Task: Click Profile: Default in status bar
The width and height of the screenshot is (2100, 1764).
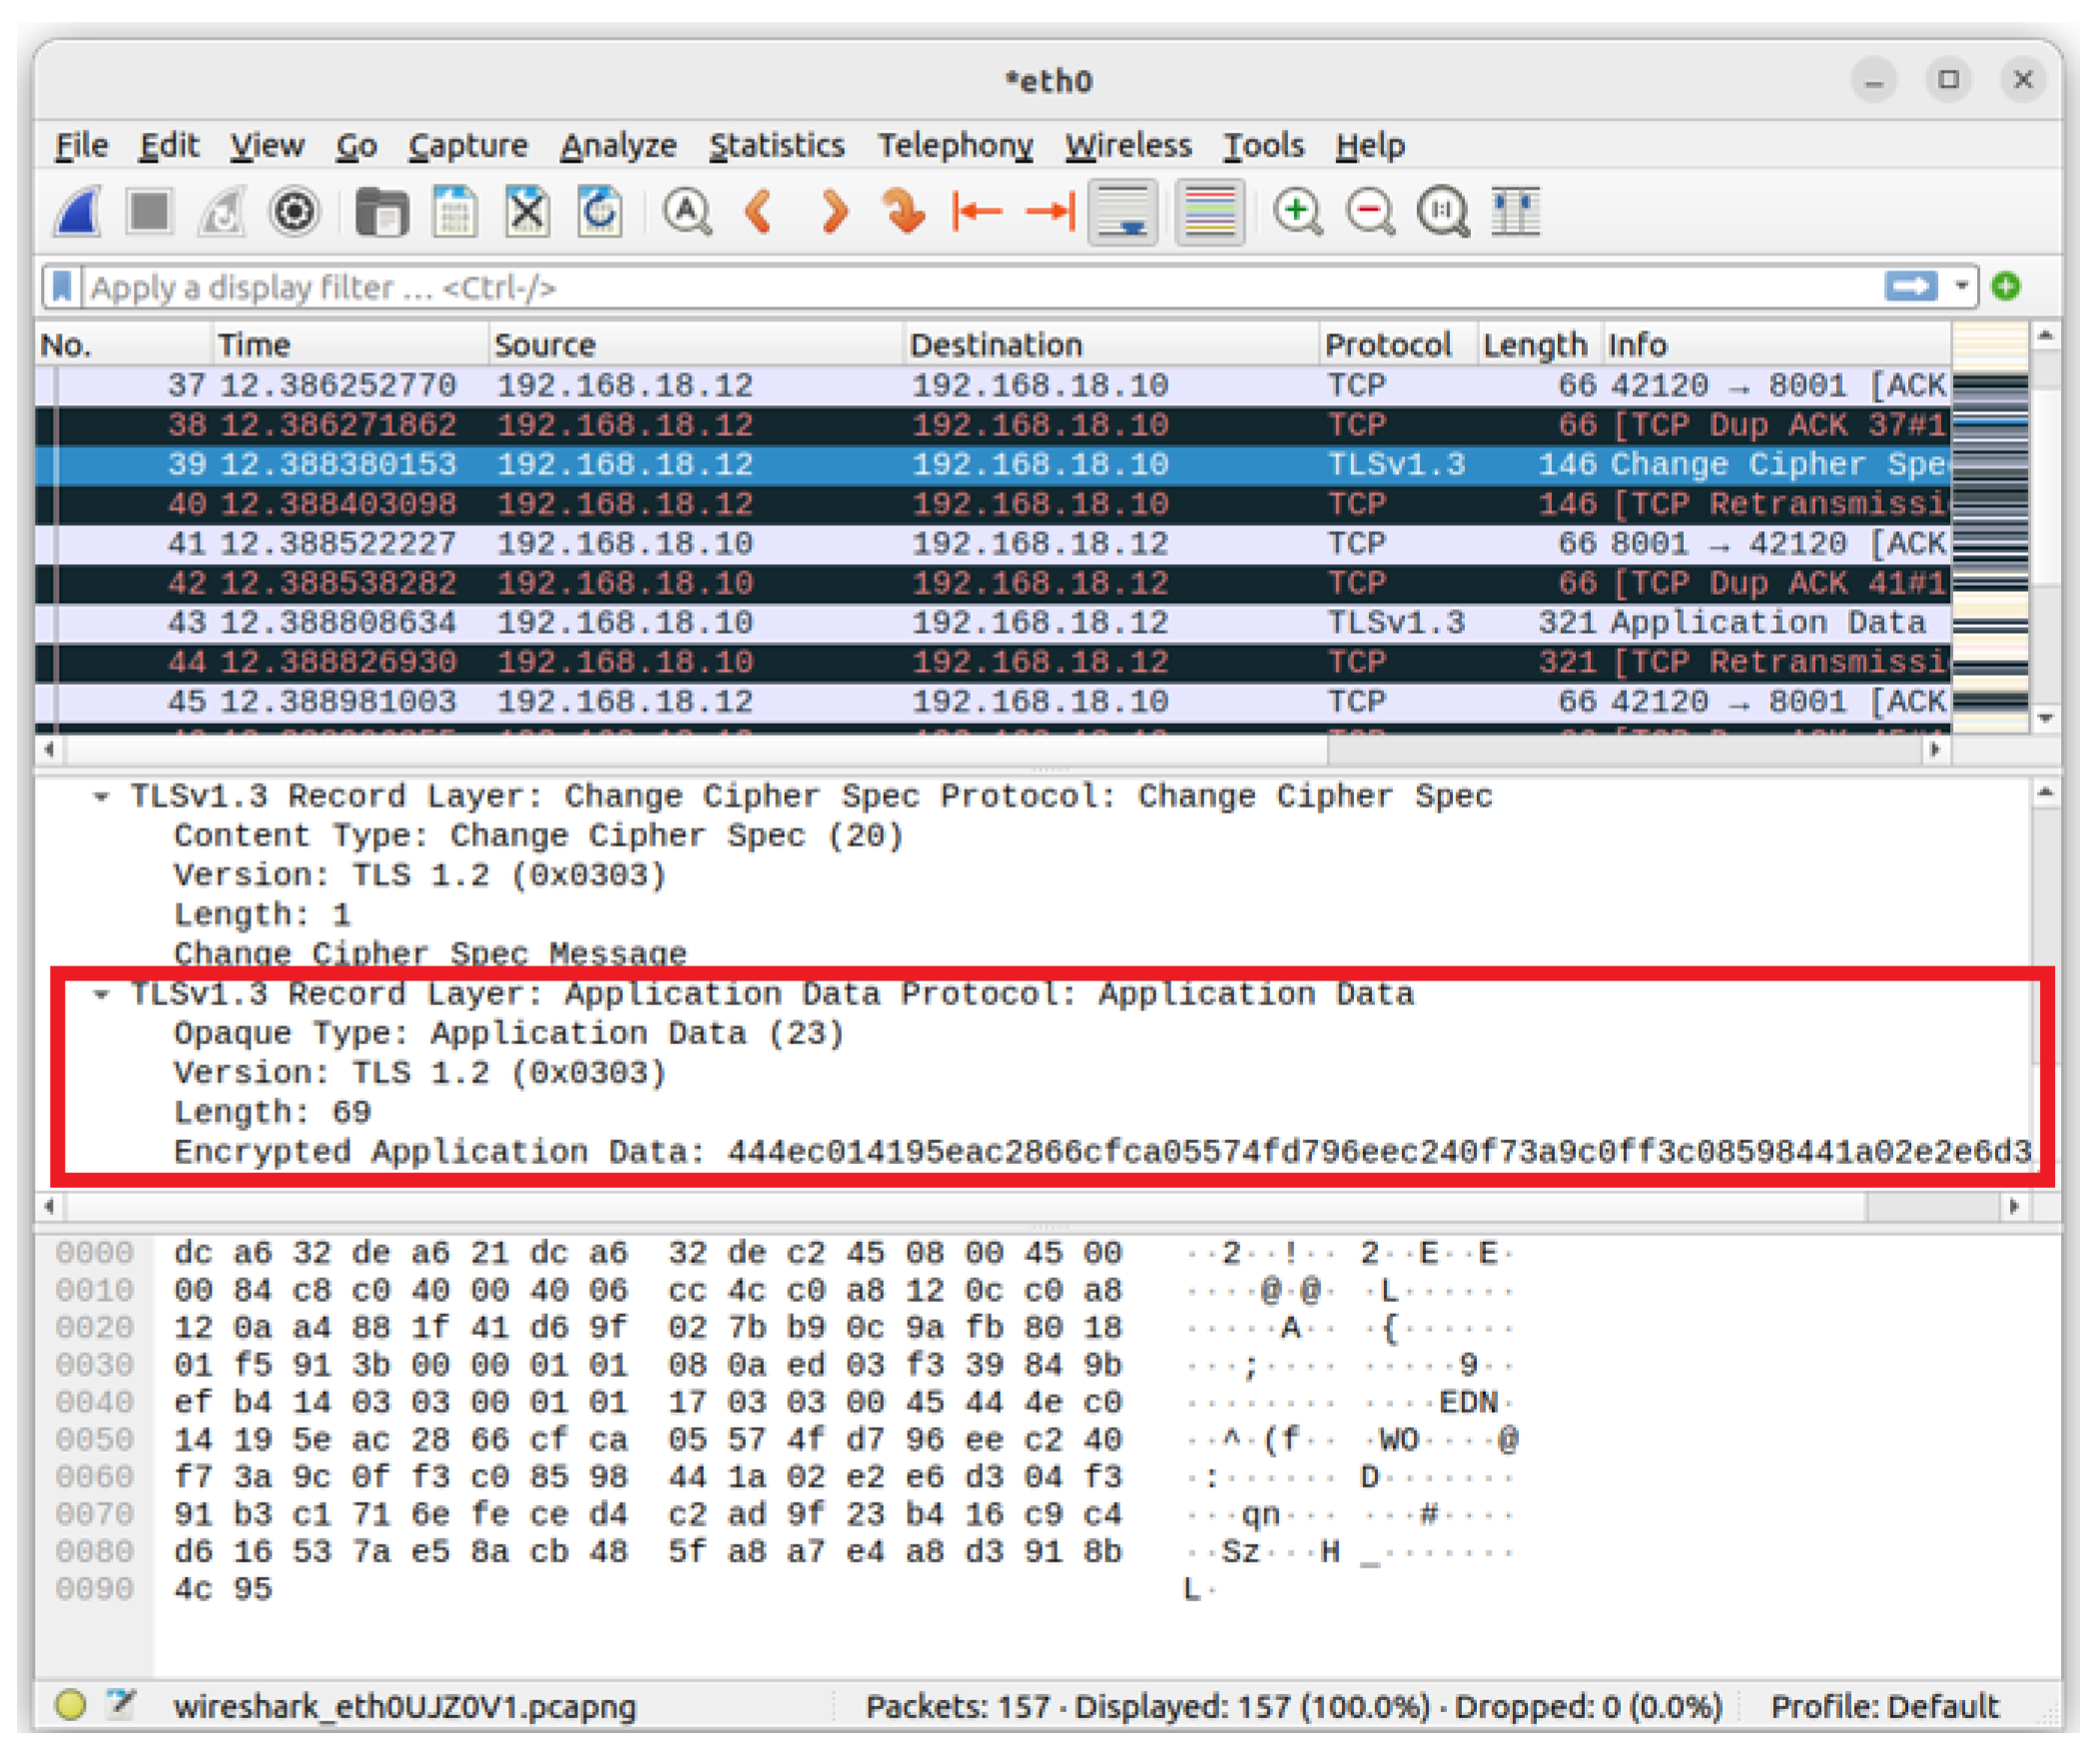Action: 1884,1707
